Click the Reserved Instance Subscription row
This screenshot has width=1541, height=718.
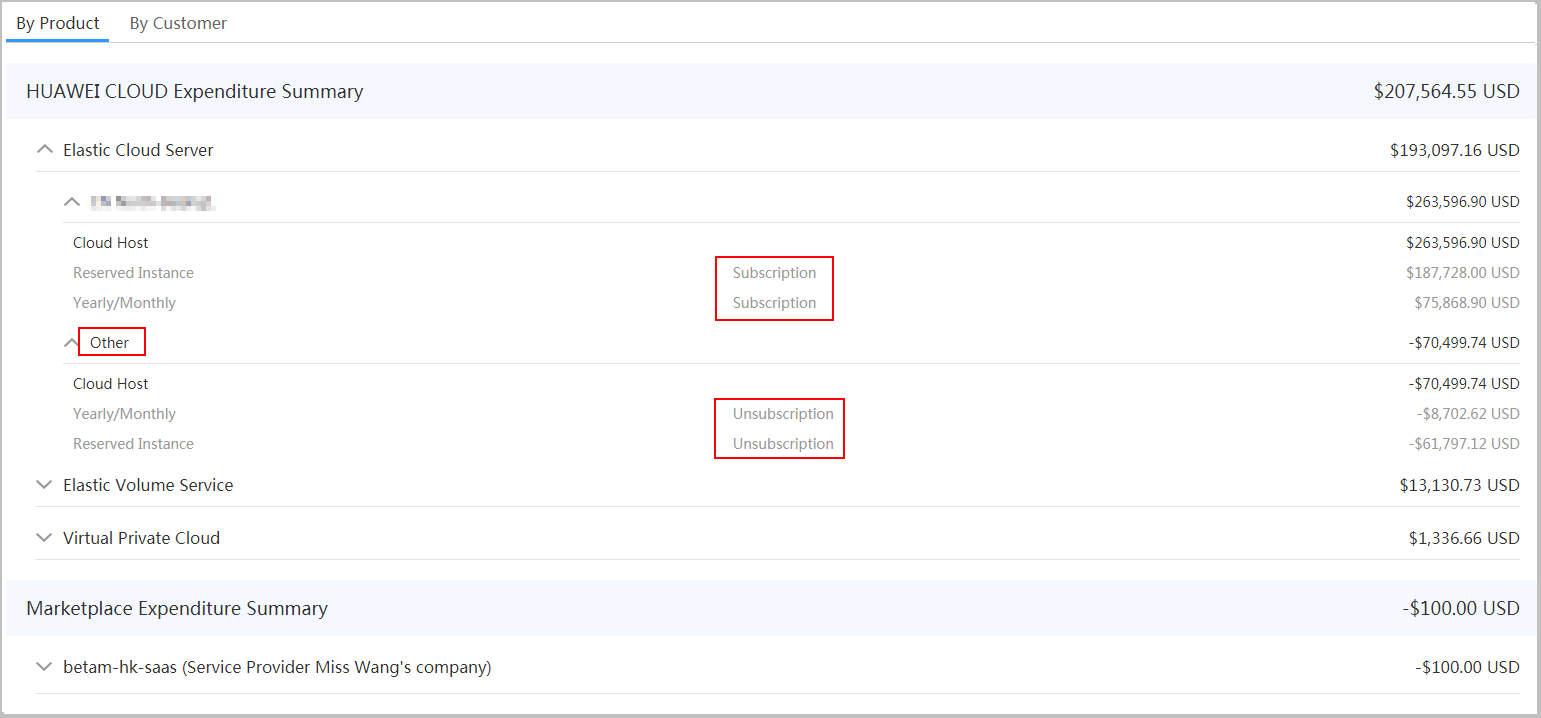point(133,273)
